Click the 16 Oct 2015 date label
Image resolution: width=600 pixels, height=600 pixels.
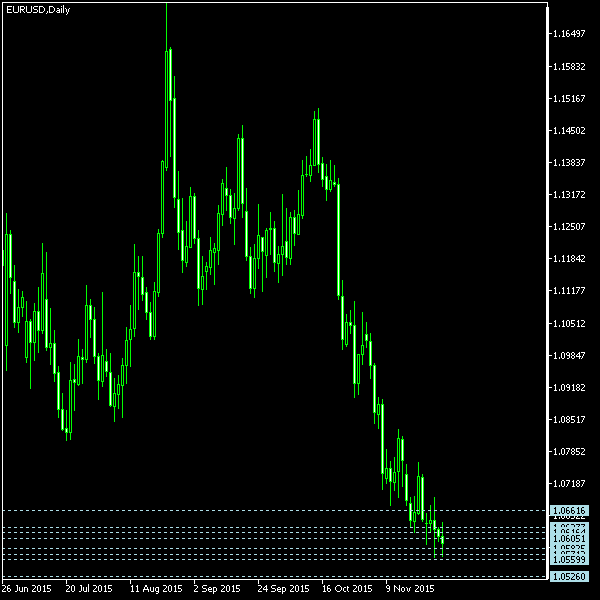click(347, 589)
